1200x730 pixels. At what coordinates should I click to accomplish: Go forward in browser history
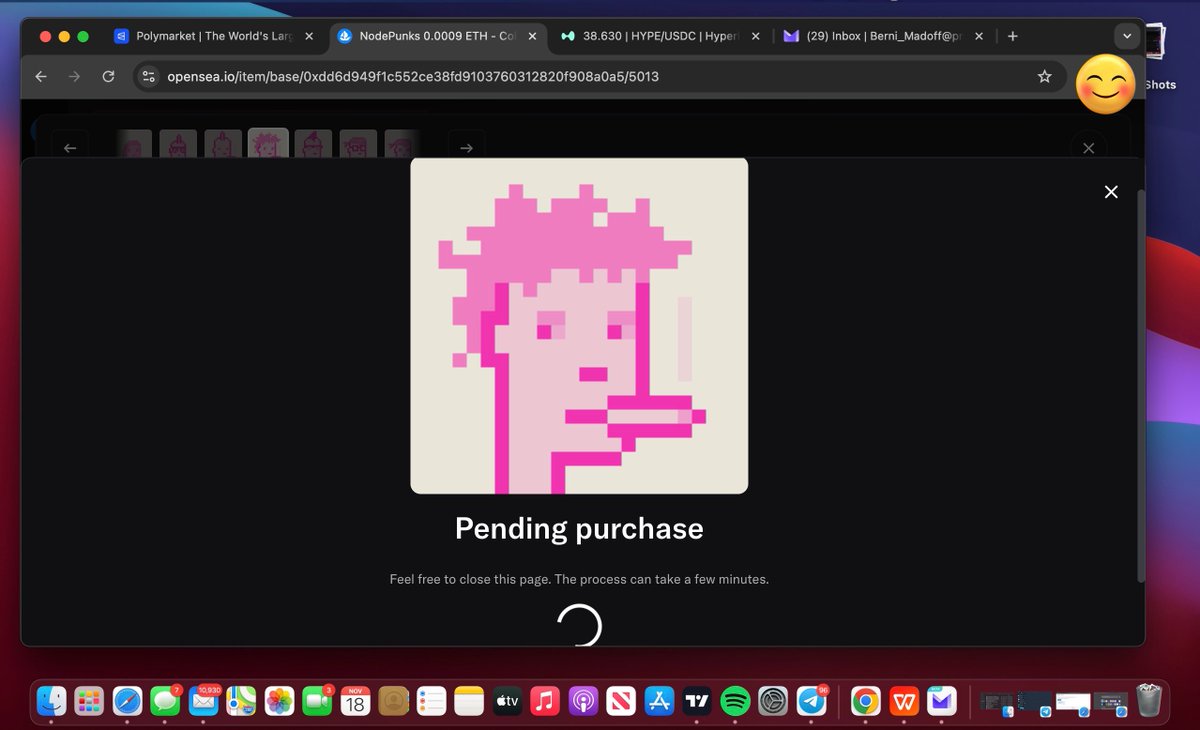(x=74, y=76)
